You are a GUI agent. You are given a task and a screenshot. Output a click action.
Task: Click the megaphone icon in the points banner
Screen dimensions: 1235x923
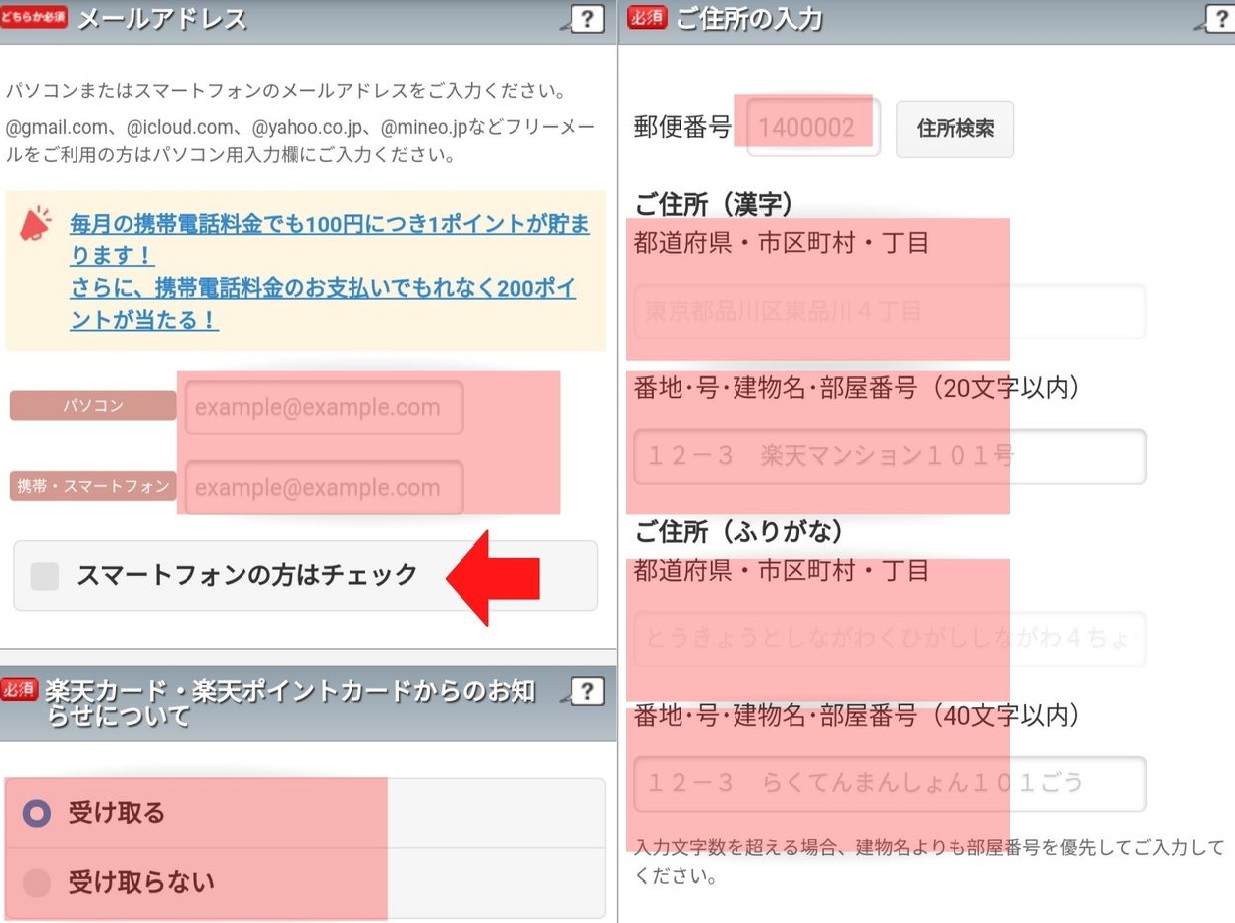(36, 225)
